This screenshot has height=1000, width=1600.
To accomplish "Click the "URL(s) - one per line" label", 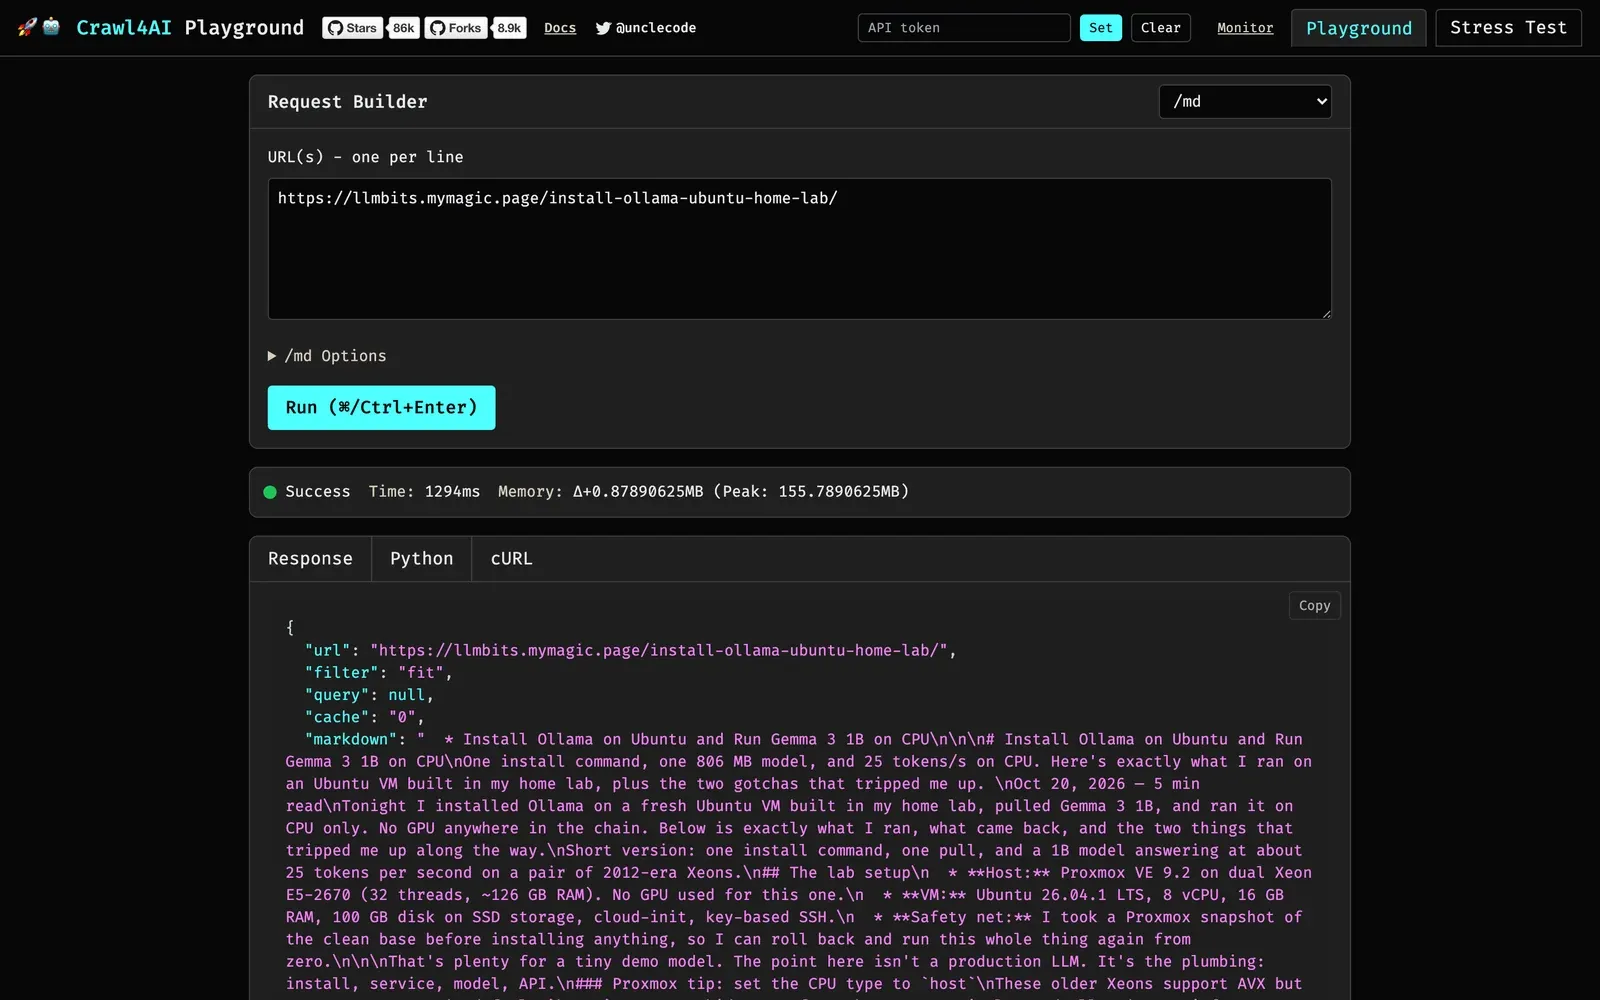I will point(365,157).
